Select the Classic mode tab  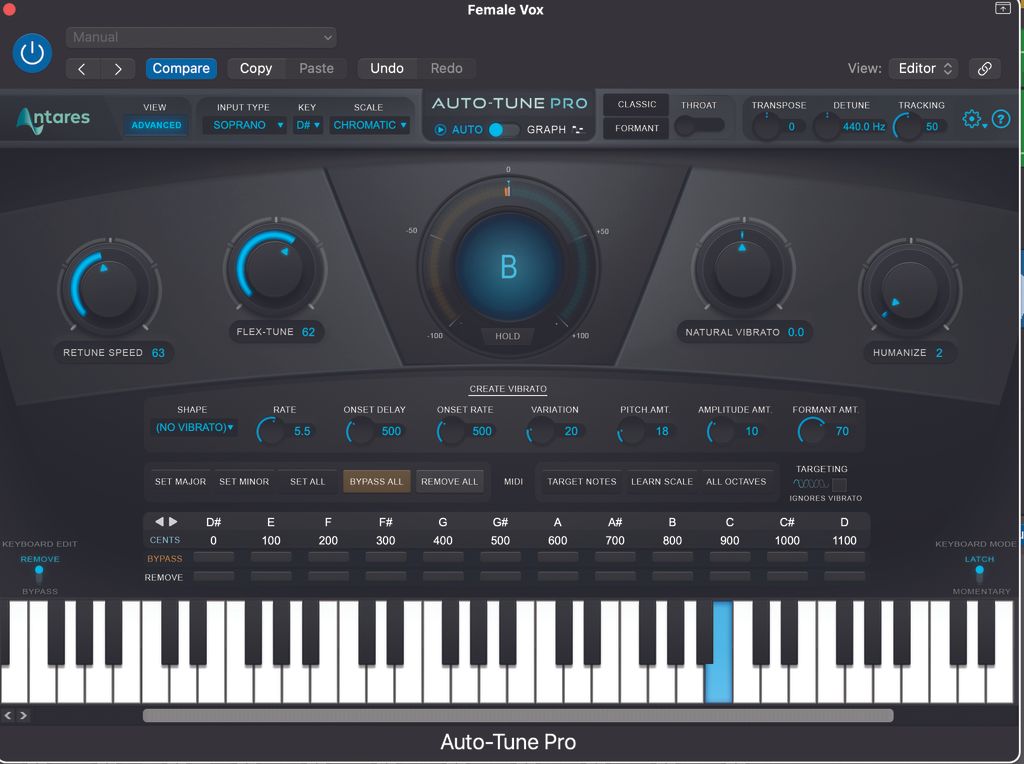pos(635,104)
